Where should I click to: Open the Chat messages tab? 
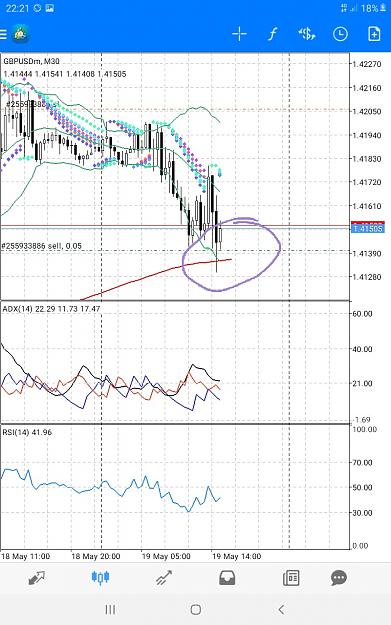(x=339, y=578)
